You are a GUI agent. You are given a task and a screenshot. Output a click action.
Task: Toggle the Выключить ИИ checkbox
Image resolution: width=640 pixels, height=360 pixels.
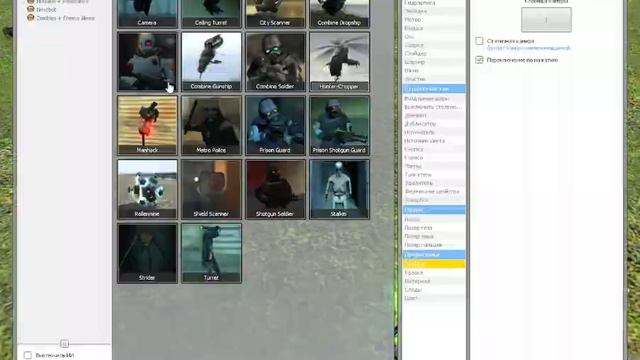pyautogui.click(x=27, y=355)
